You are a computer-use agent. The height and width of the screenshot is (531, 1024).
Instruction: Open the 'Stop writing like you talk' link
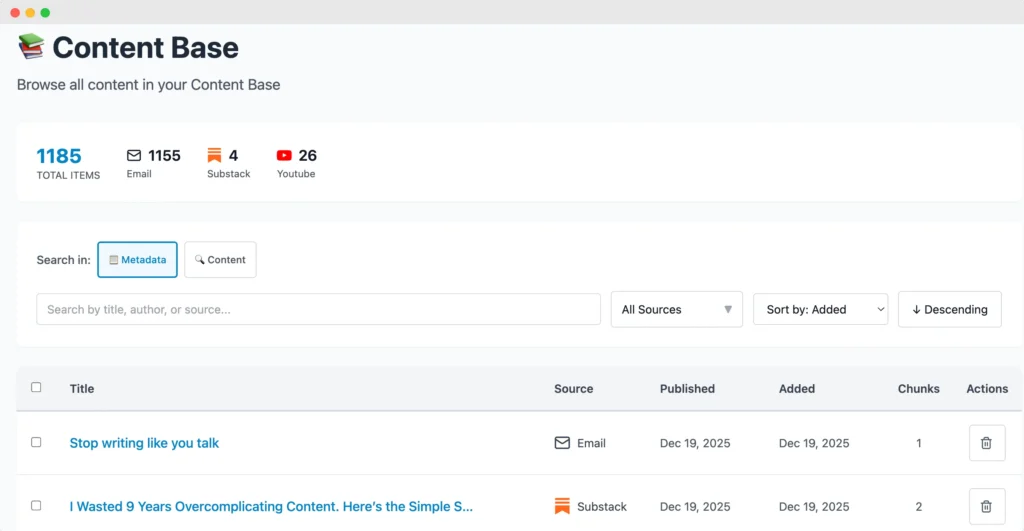click(x=144, y=443)
